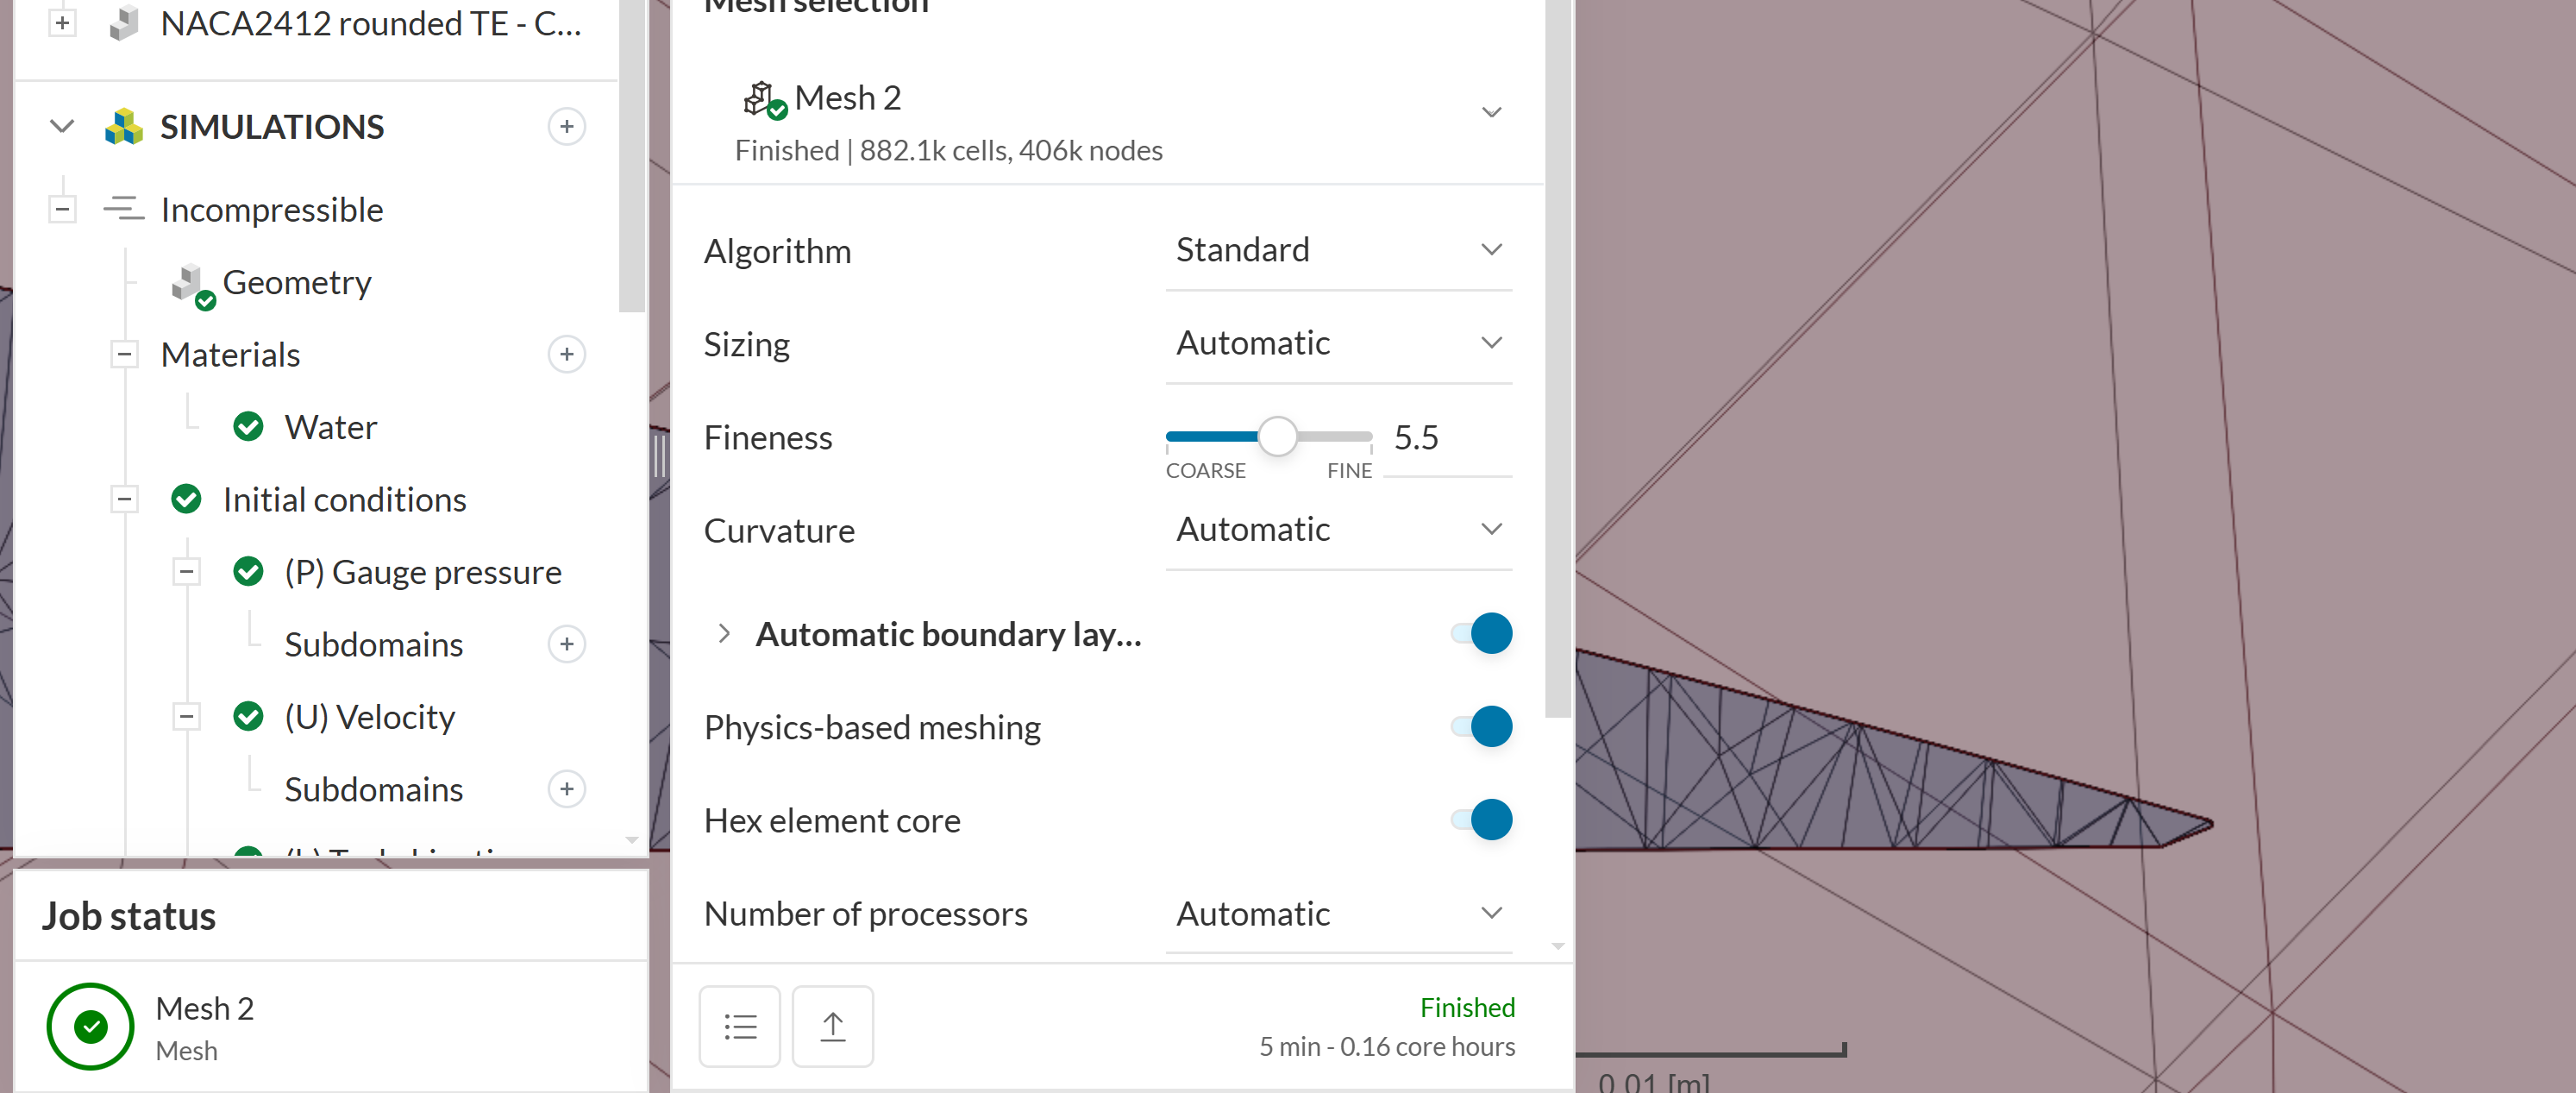
Task: Add a material via Materials plus icon
Action: tap(566, 355)
